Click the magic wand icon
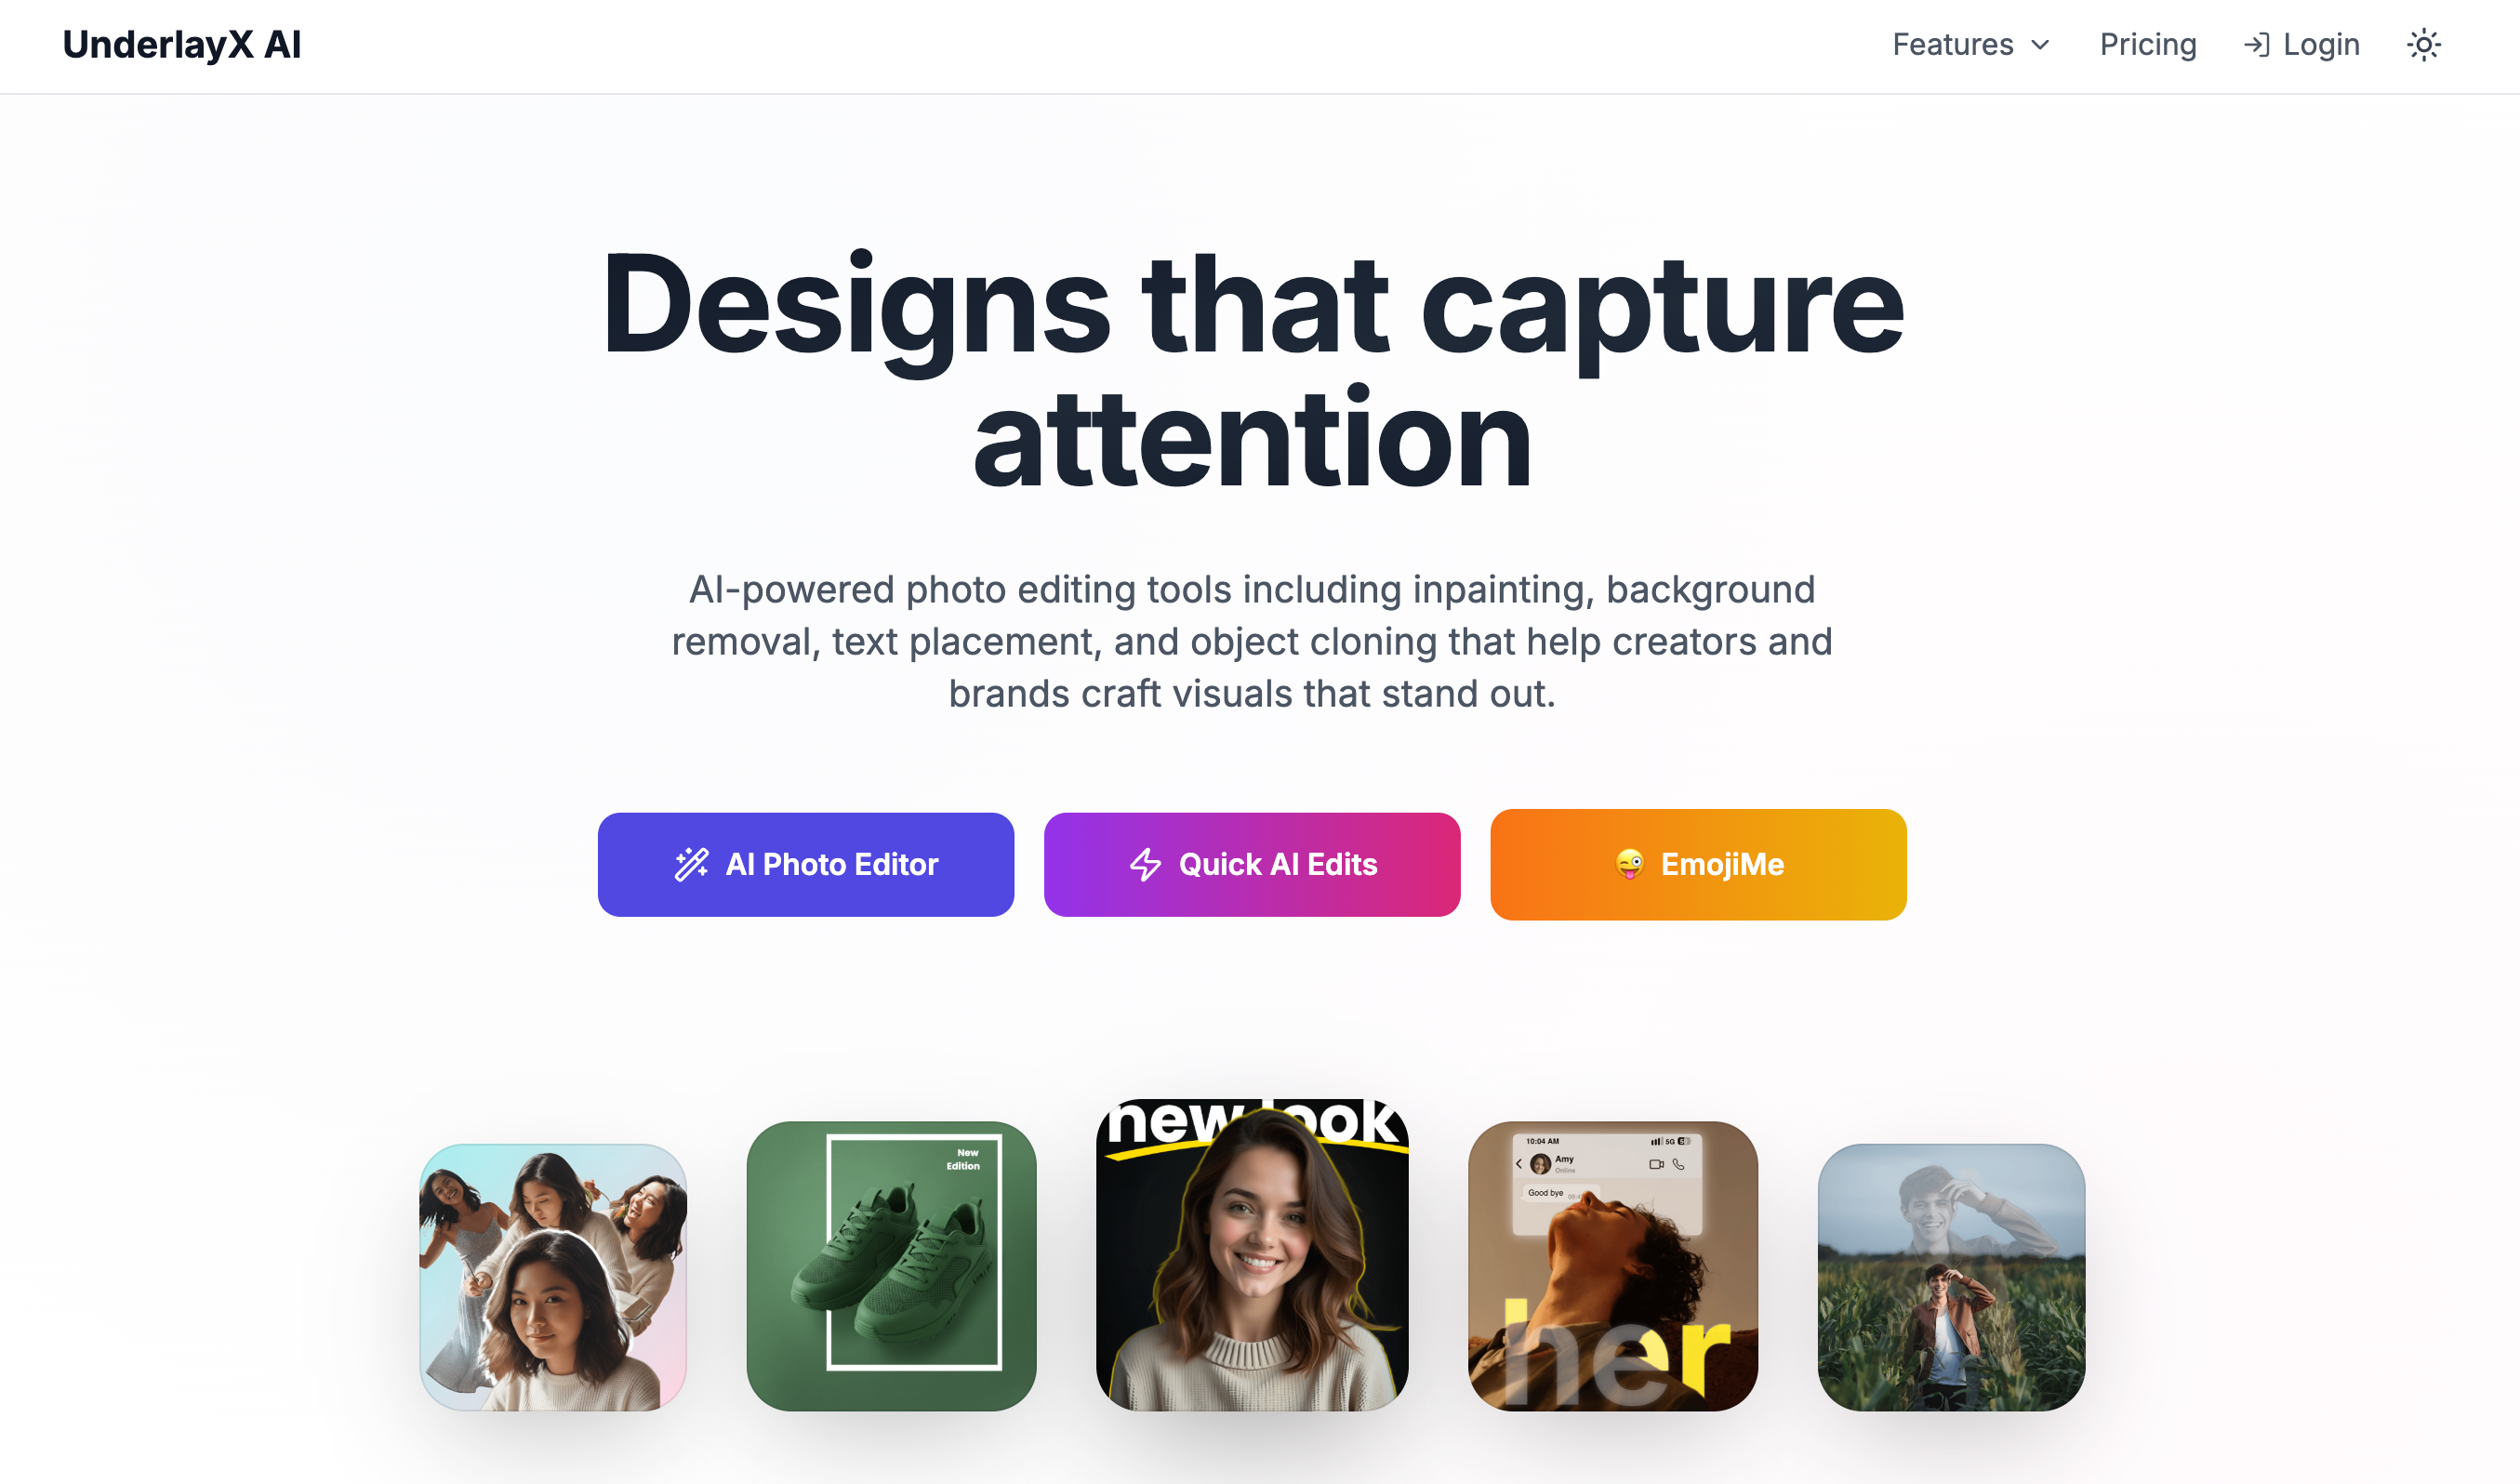The width and height of the screenshot is (2520, 1484). (x=691, y=864)
